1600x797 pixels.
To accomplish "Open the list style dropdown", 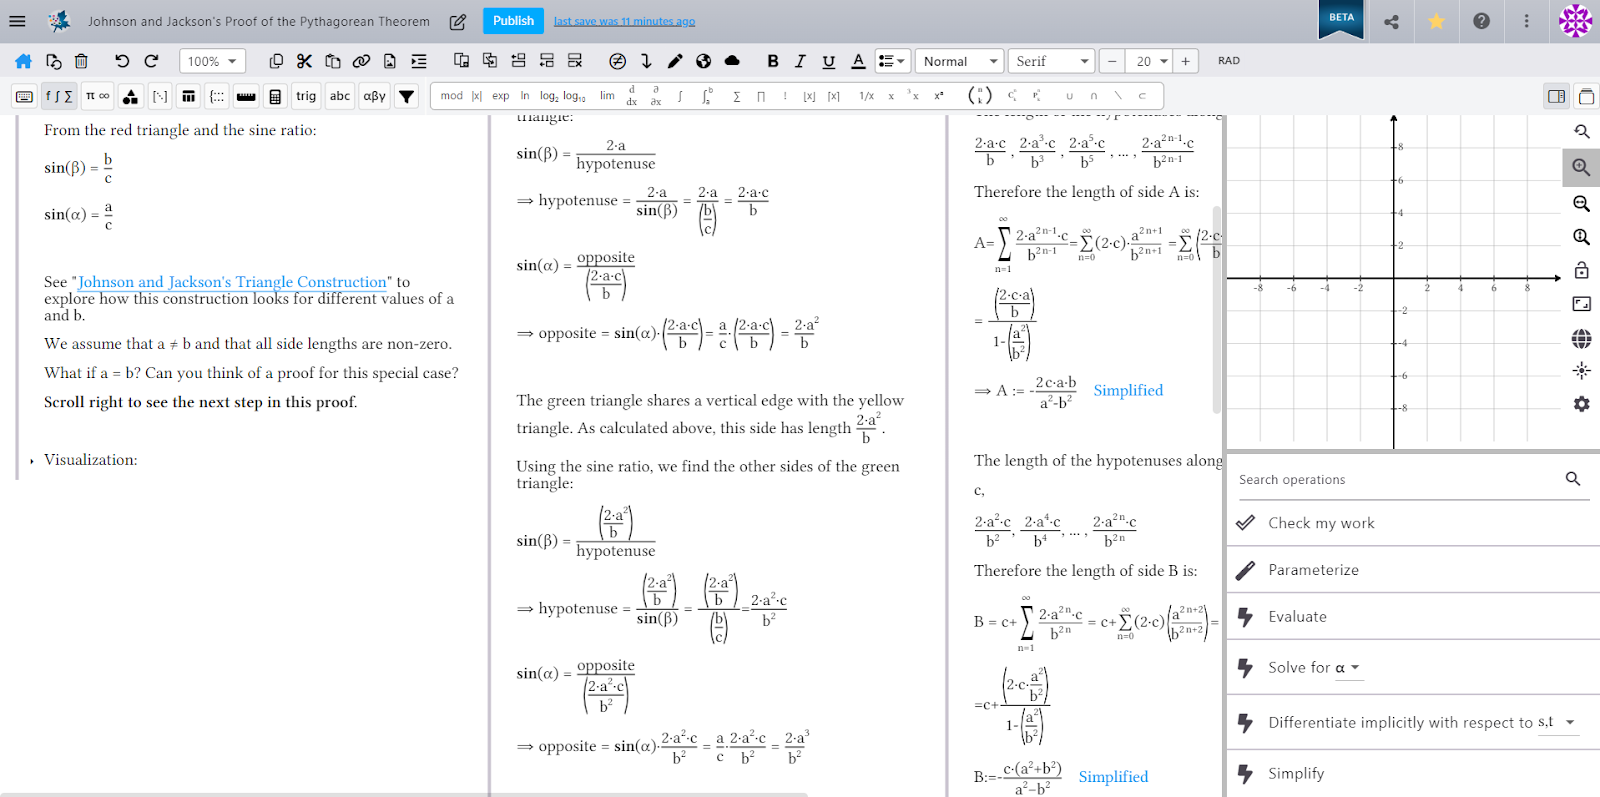I will point(892,61).
